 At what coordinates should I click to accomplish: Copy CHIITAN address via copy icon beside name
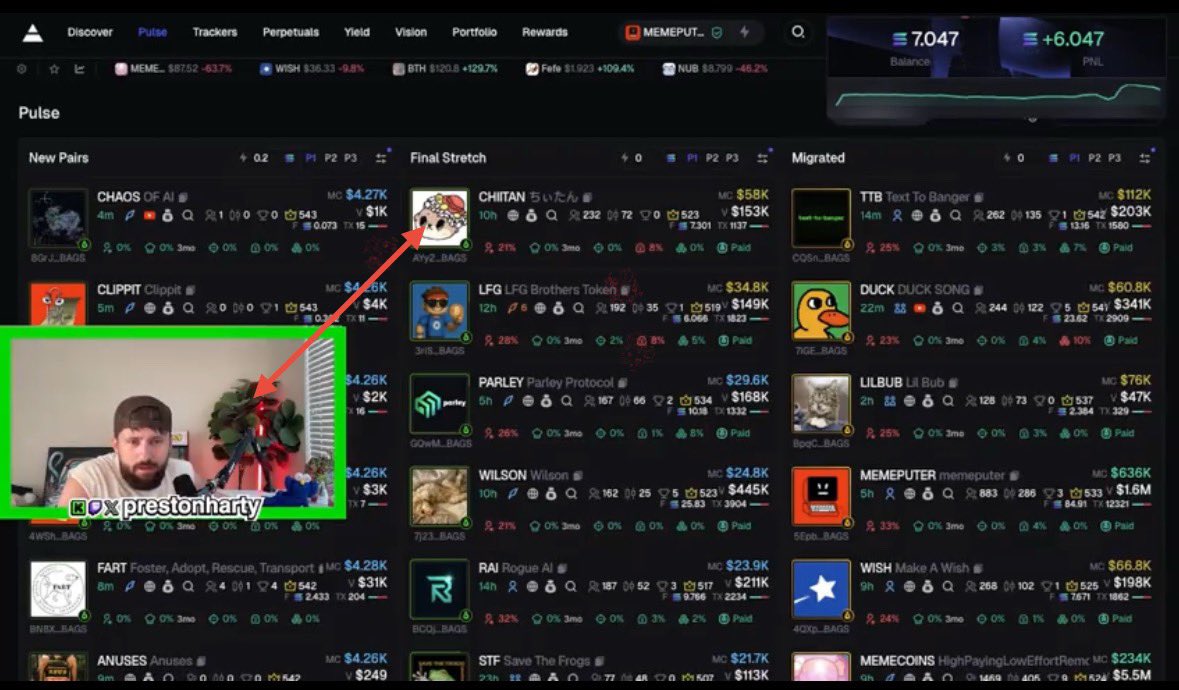(x=587, y=198)
